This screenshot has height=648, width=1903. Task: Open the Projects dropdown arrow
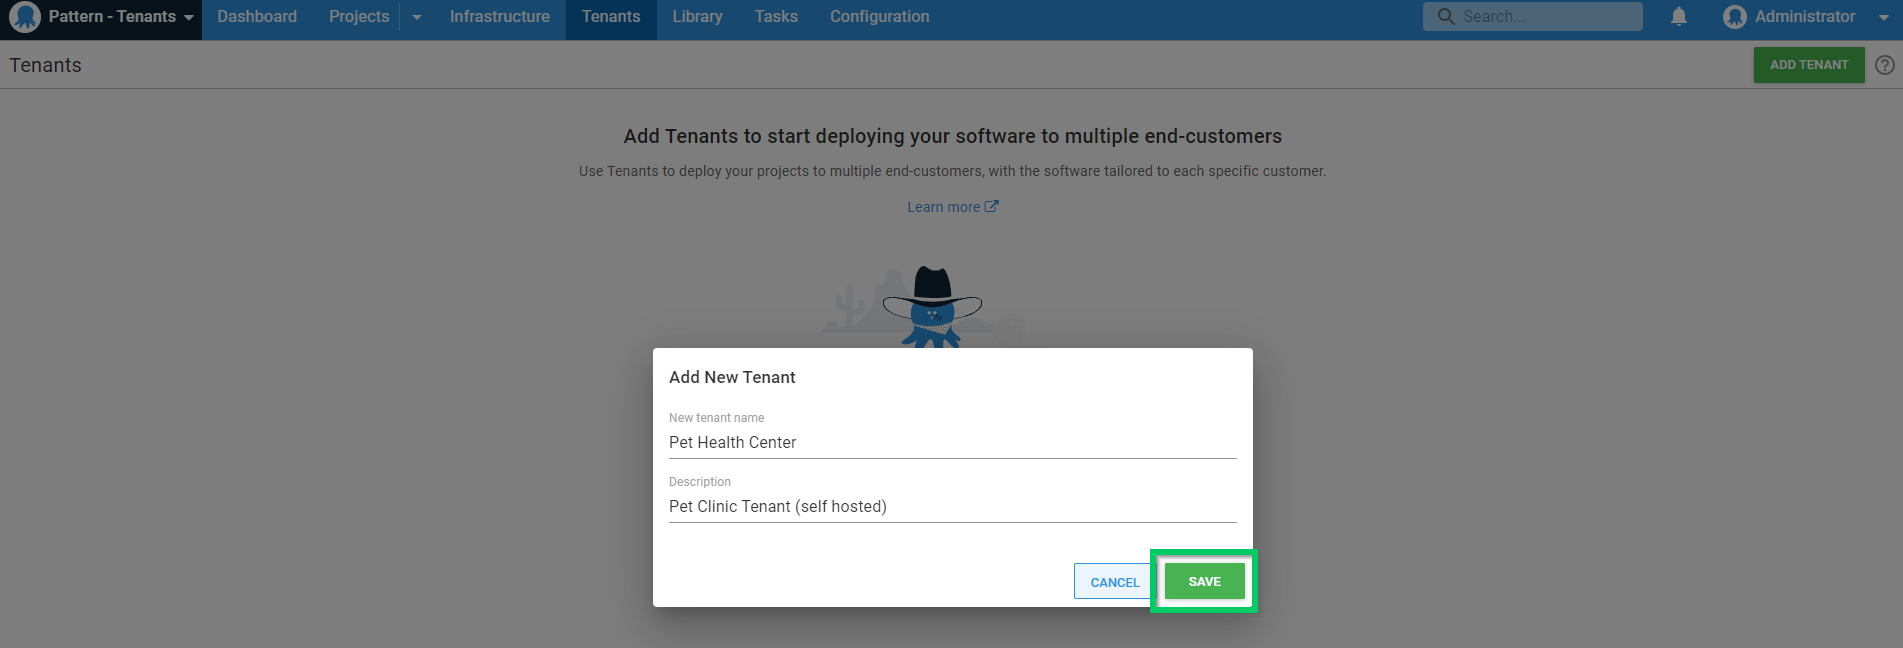(417, 17)
